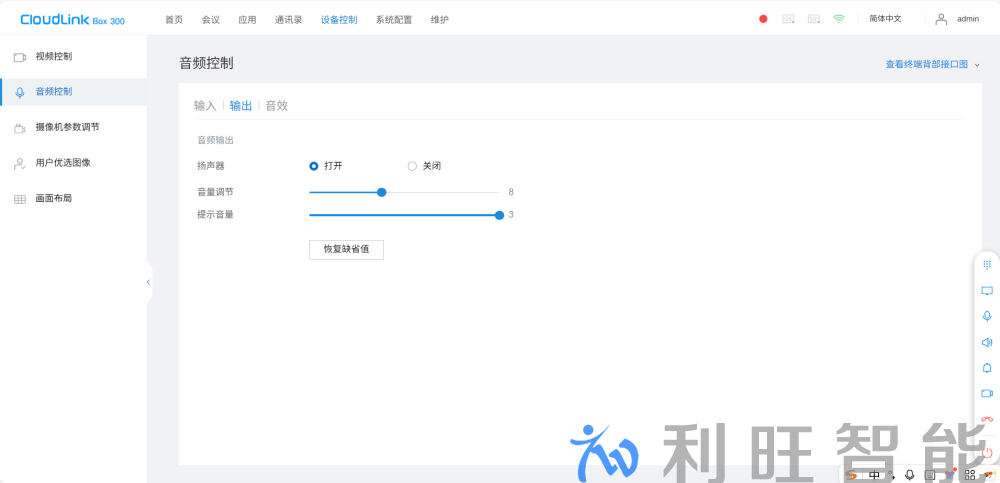Open the dial pad from floating toolbar

click(x=987, y=265)
